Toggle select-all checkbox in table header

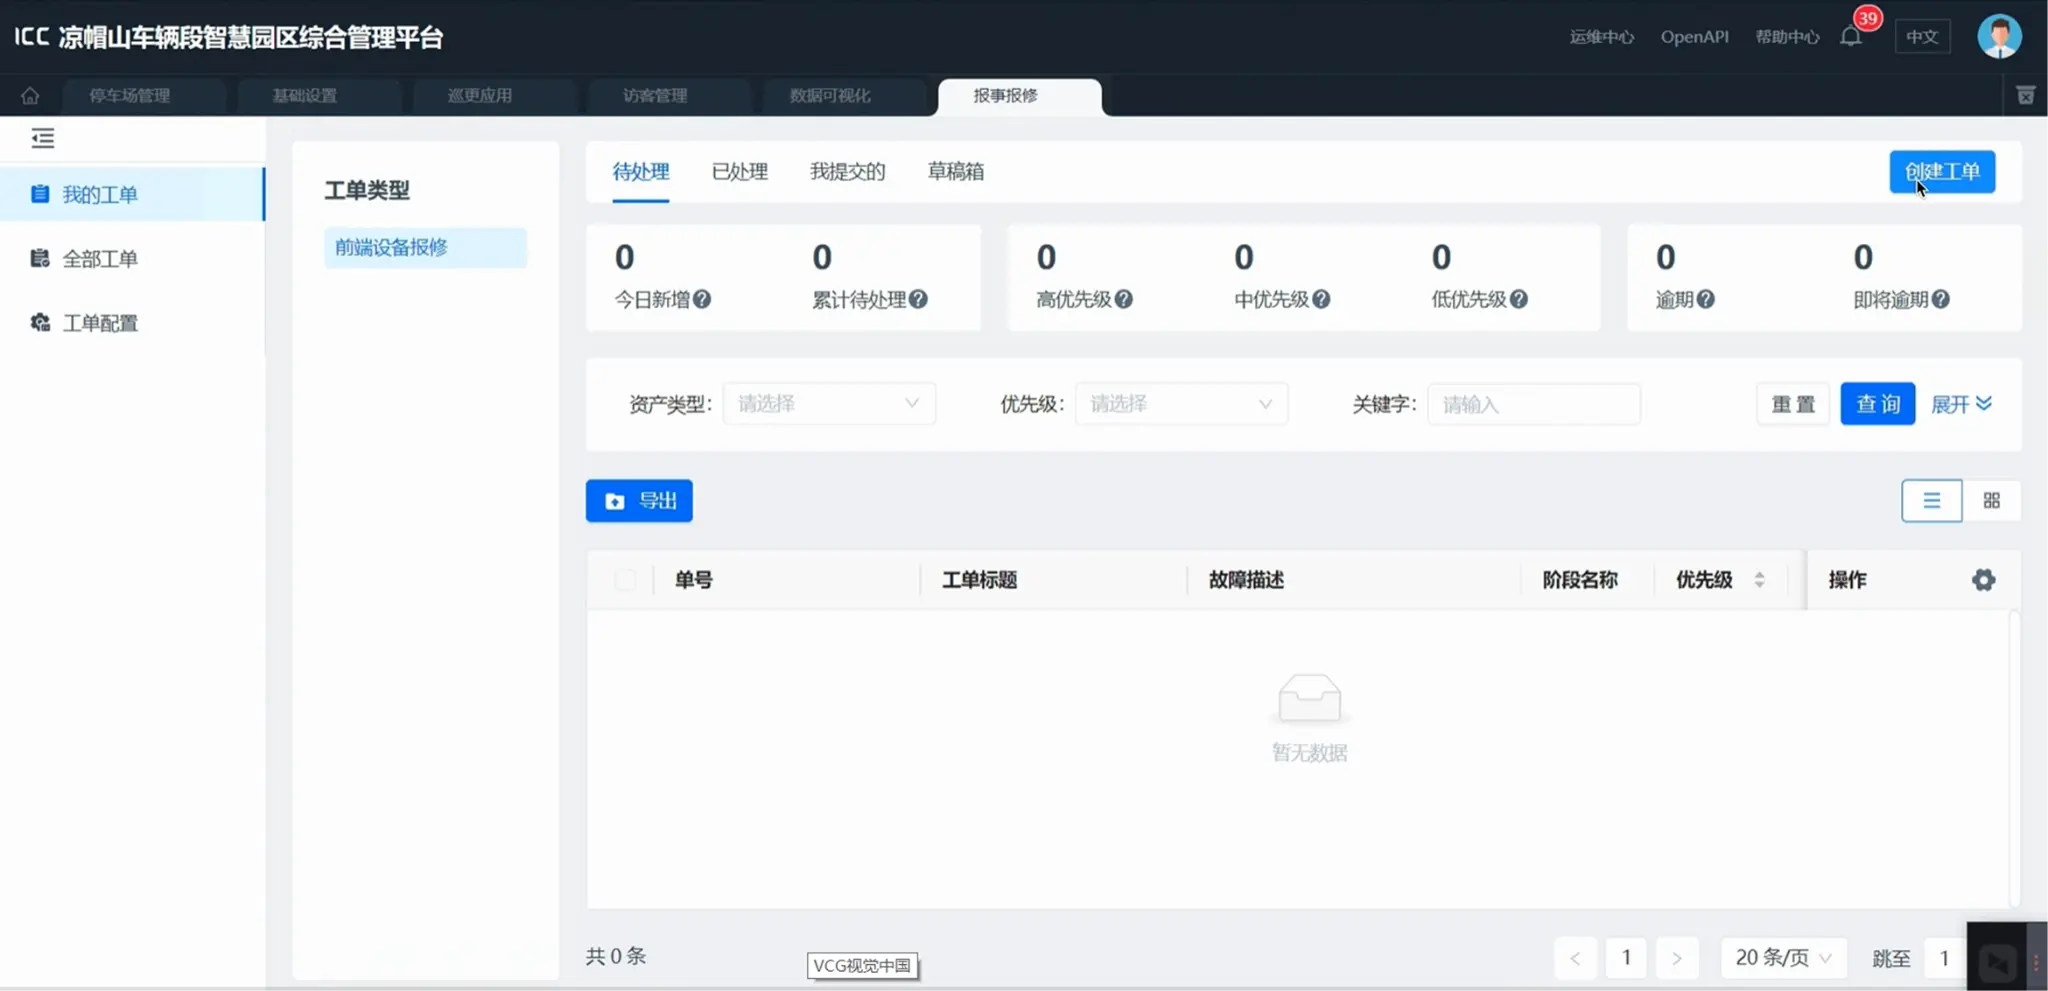(625, 580)
